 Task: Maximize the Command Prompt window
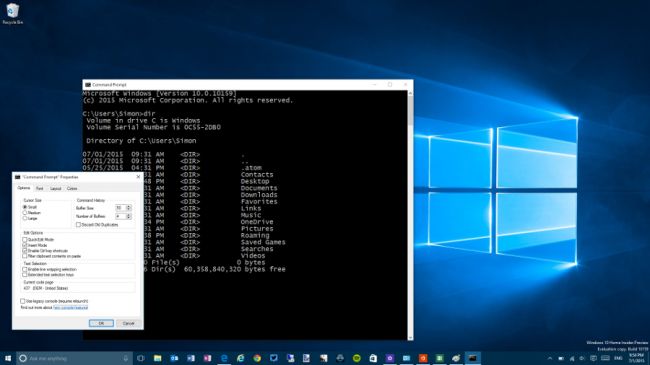[390, 85]
